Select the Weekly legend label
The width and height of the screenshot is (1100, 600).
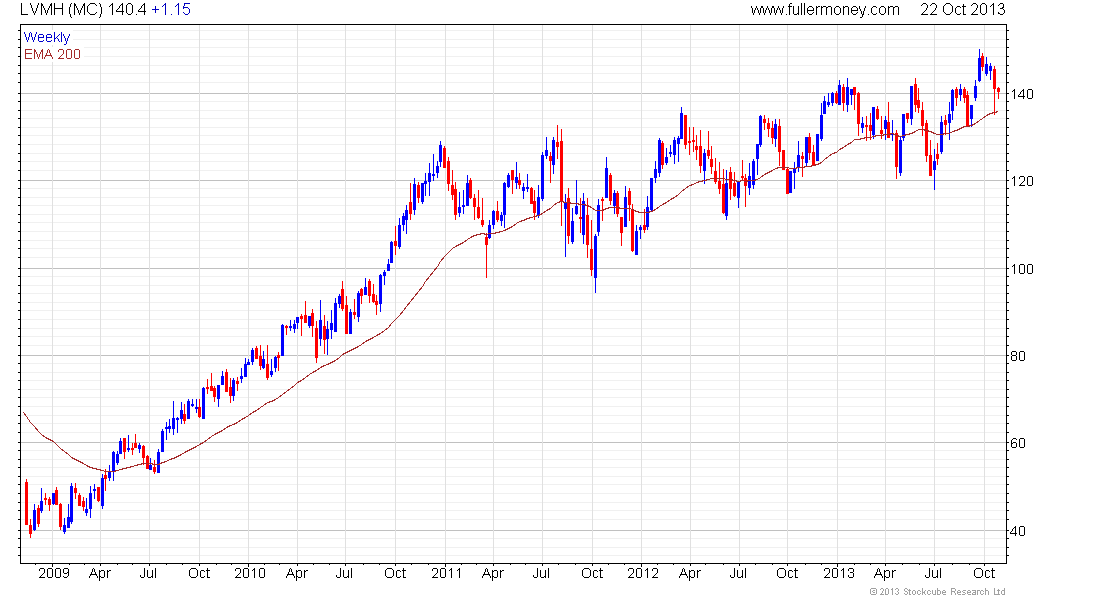(x=47, y=38)
